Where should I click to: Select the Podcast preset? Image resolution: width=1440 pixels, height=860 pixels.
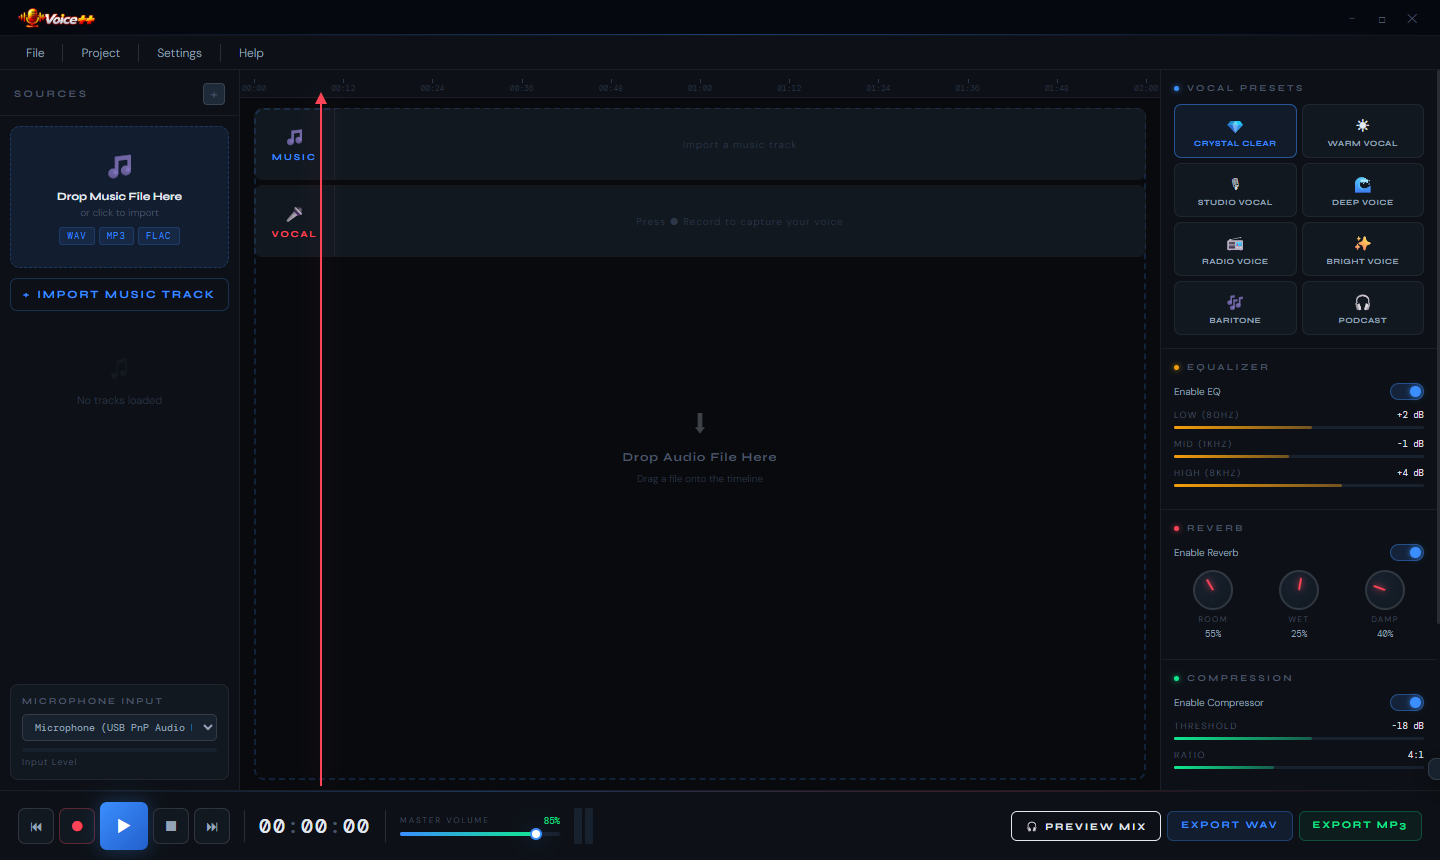coord(1362,308)
